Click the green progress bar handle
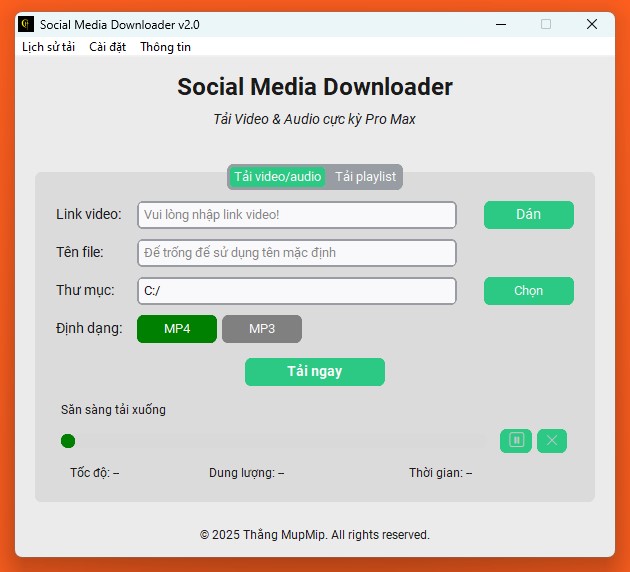Viewport: 630px width, 572px height. click(68, 441)
